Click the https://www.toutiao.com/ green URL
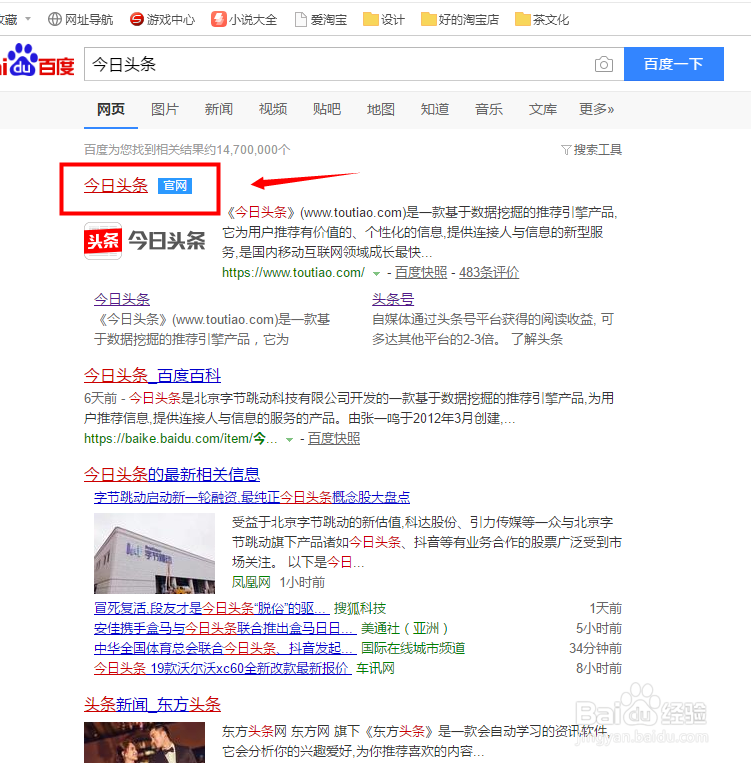751x763 pixels. [293, 272]
